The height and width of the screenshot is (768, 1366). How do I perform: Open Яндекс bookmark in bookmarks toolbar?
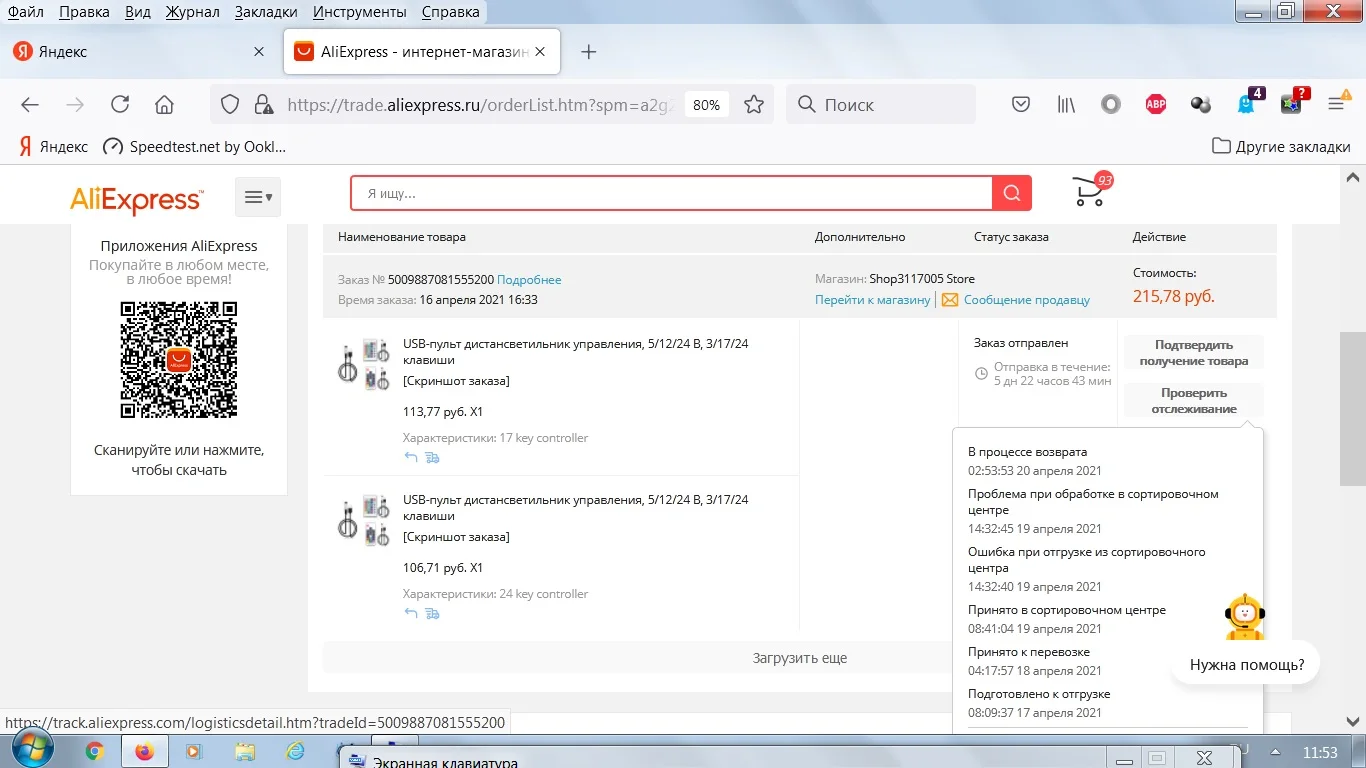[x=54, y=146]
